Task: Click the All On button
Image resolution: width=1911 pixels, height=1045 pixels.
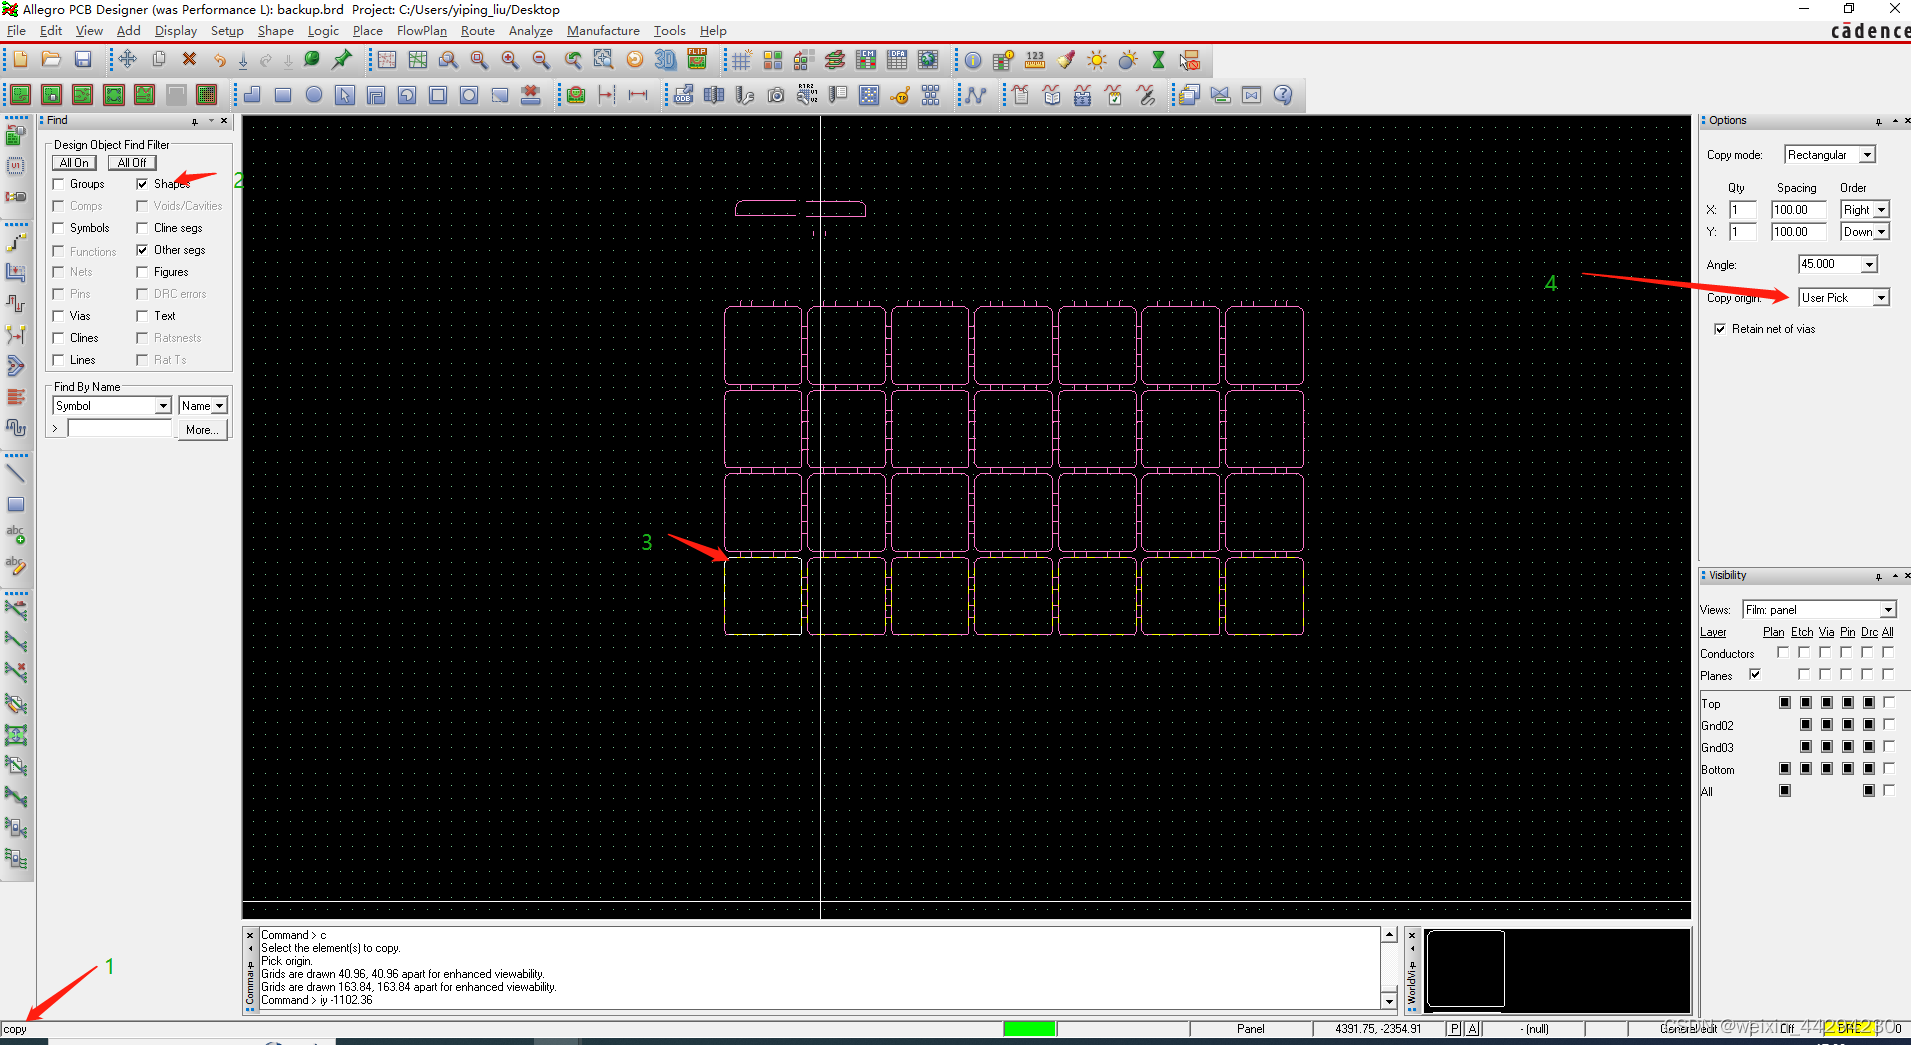Action: pyautogui.click(x=74, y=163)
